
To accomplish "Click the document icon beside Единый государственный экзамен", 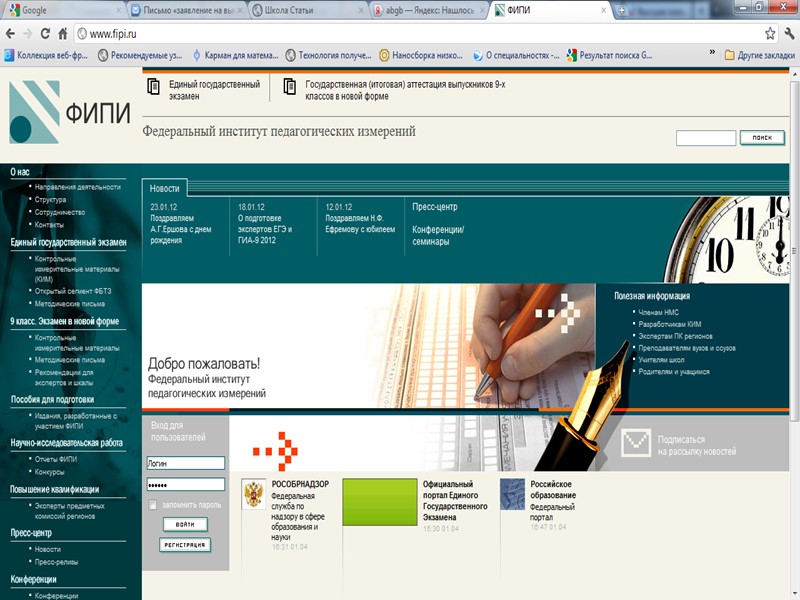I will [x=154, y=86].
